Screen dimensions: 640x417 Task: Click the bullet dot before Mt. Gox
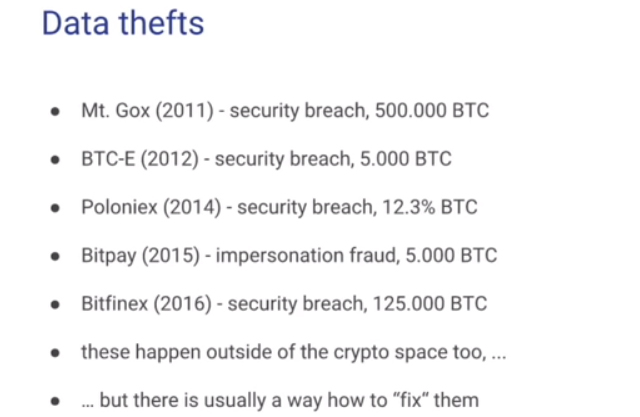pyautogui.click(x=55, y=112)
